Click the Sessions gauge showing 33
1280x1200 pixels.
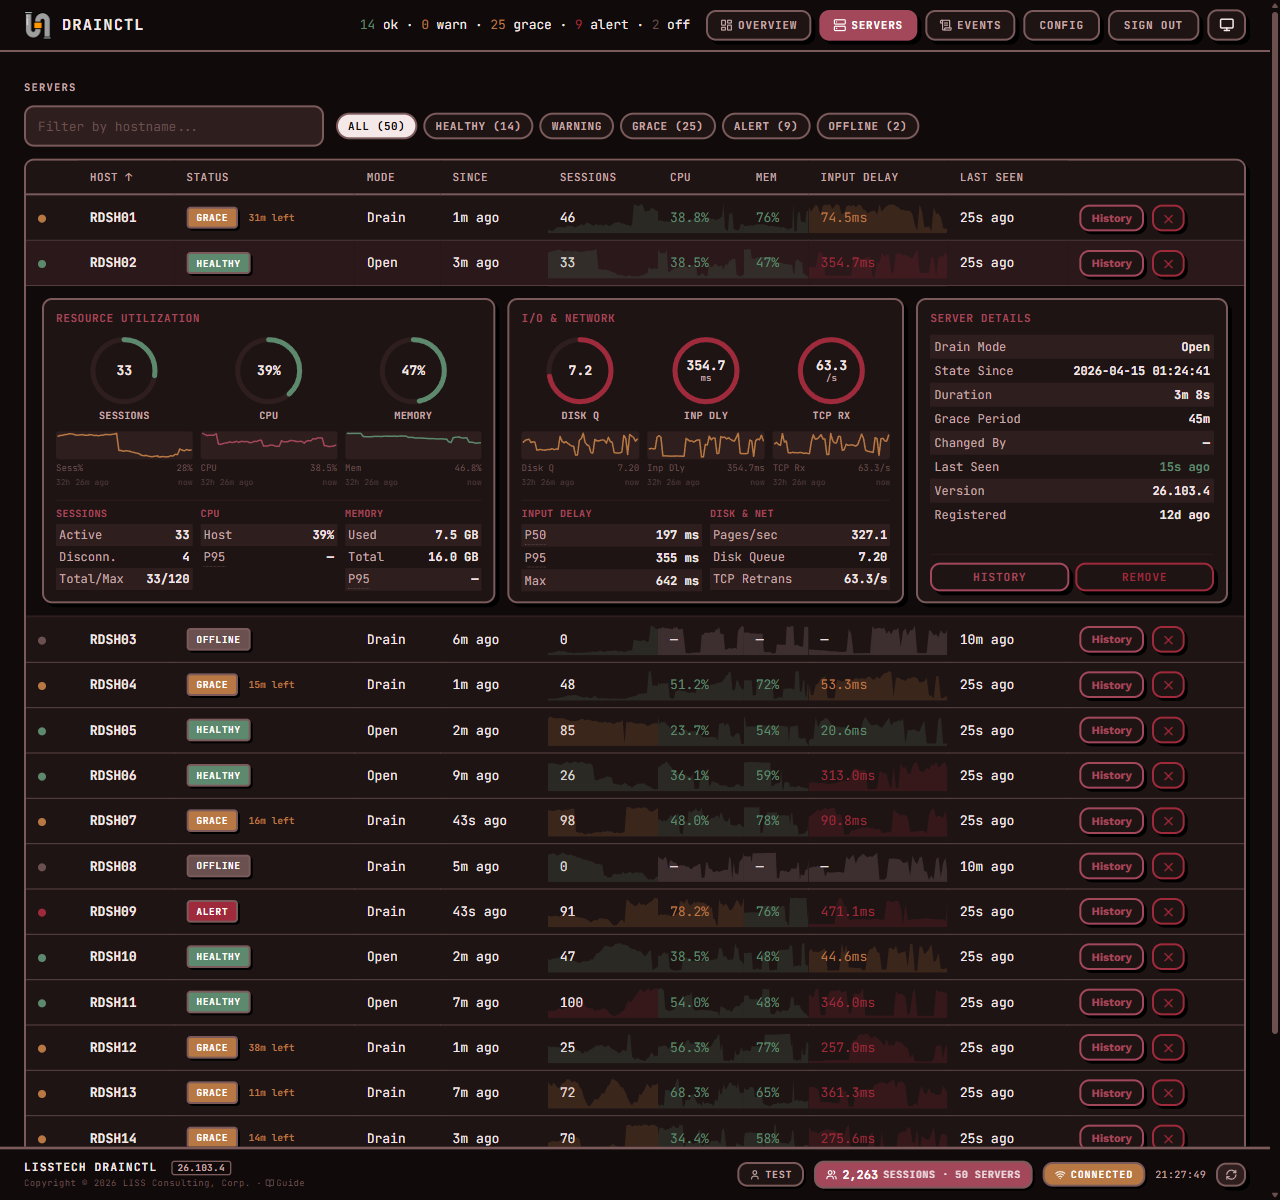[124, 370]
